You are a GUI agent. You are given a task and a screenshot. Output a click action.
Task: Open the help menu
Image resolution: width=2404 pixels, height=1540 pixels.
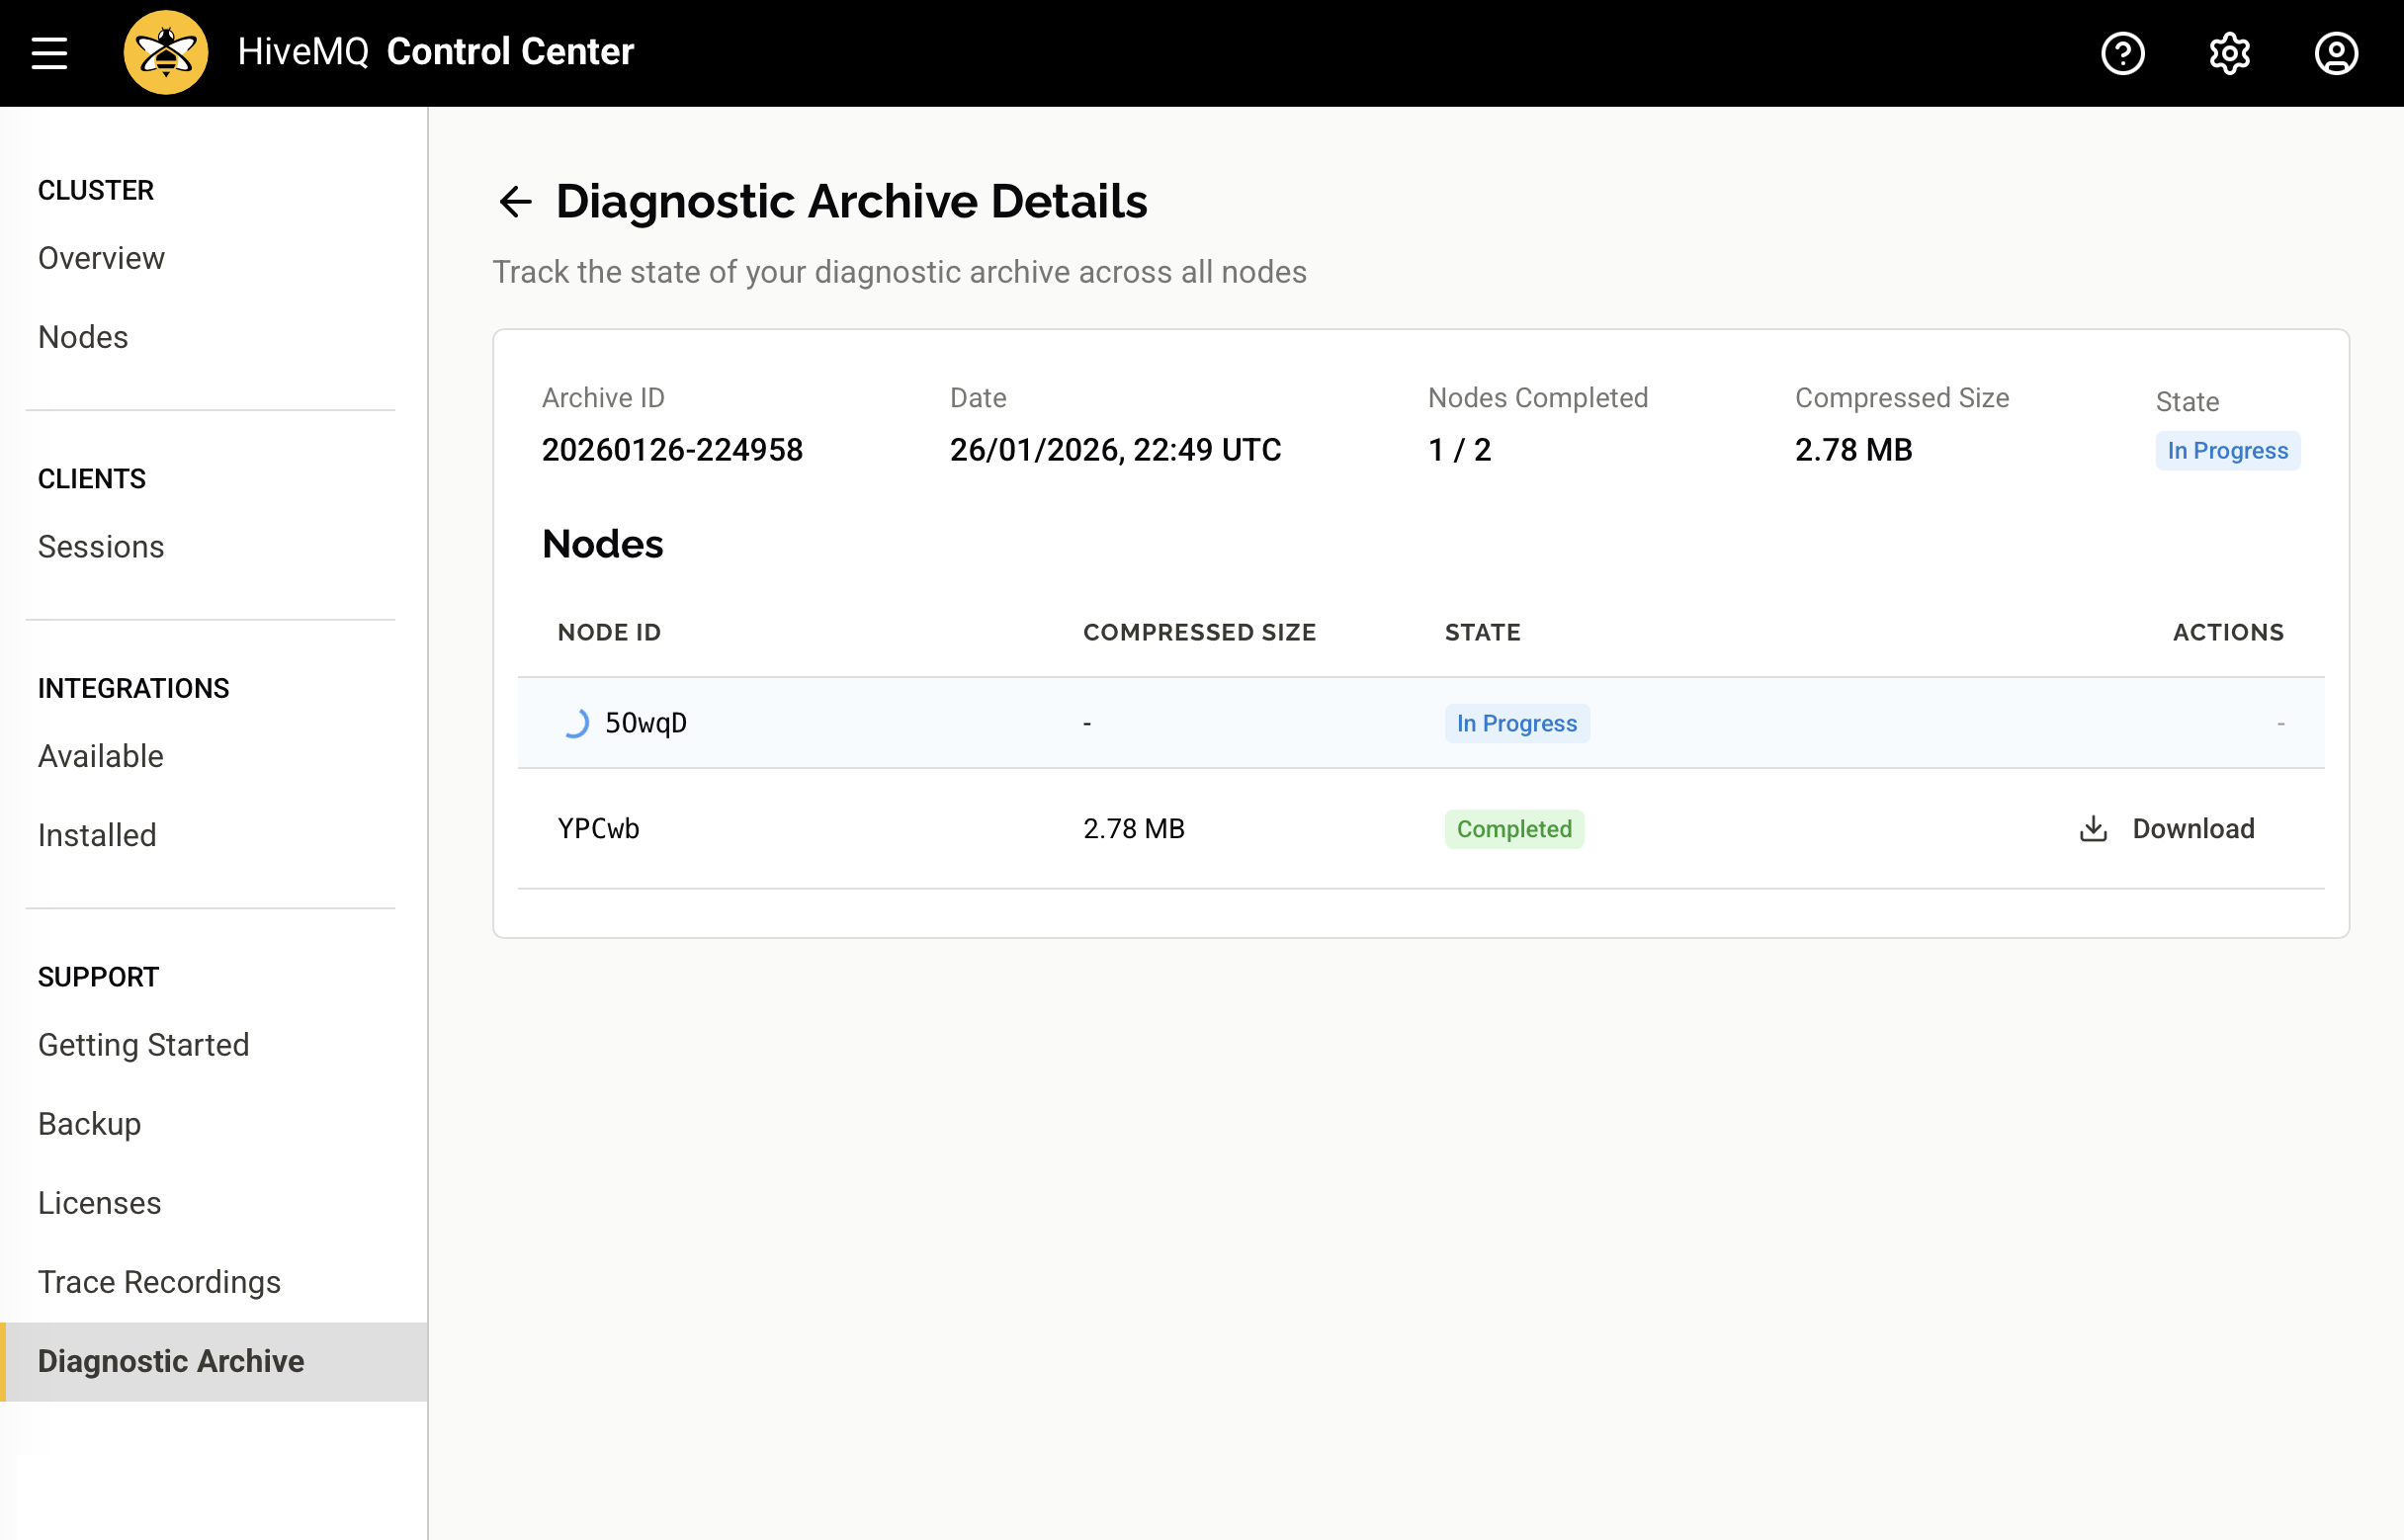click(x=2123, y=53)
